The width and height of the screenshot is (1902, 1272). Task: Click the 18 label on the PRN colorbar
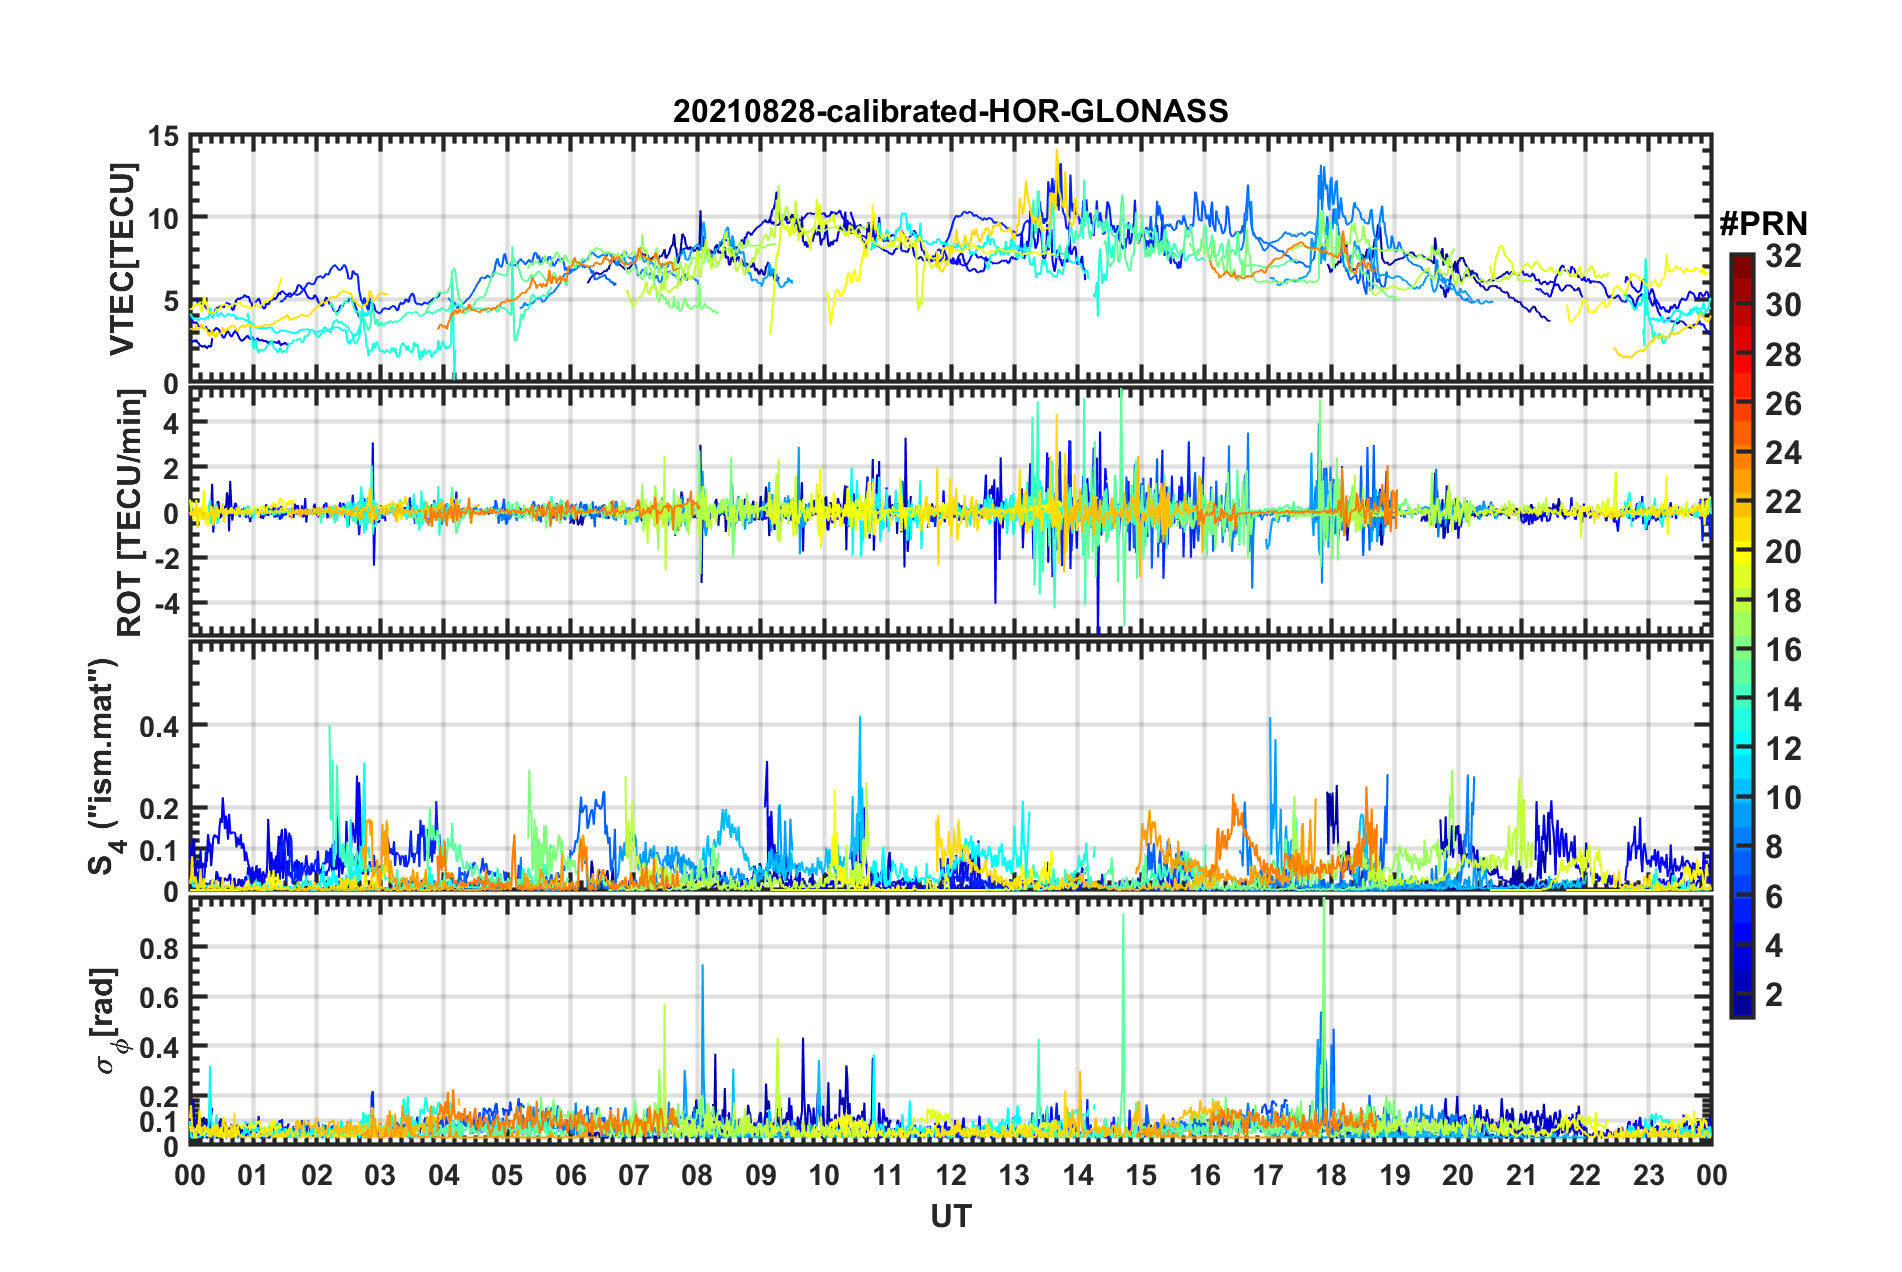1783,601
